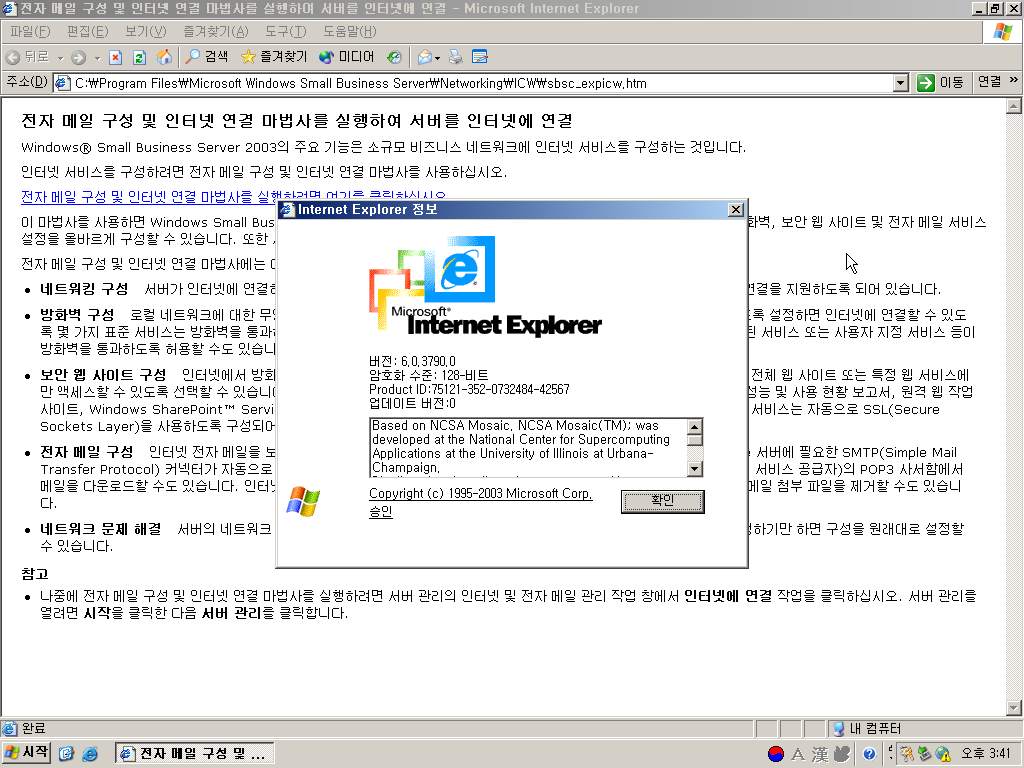Click the Korean IME taegeuk icon
This screenshot has width=1024, height=768.
[x=776, y=754]
